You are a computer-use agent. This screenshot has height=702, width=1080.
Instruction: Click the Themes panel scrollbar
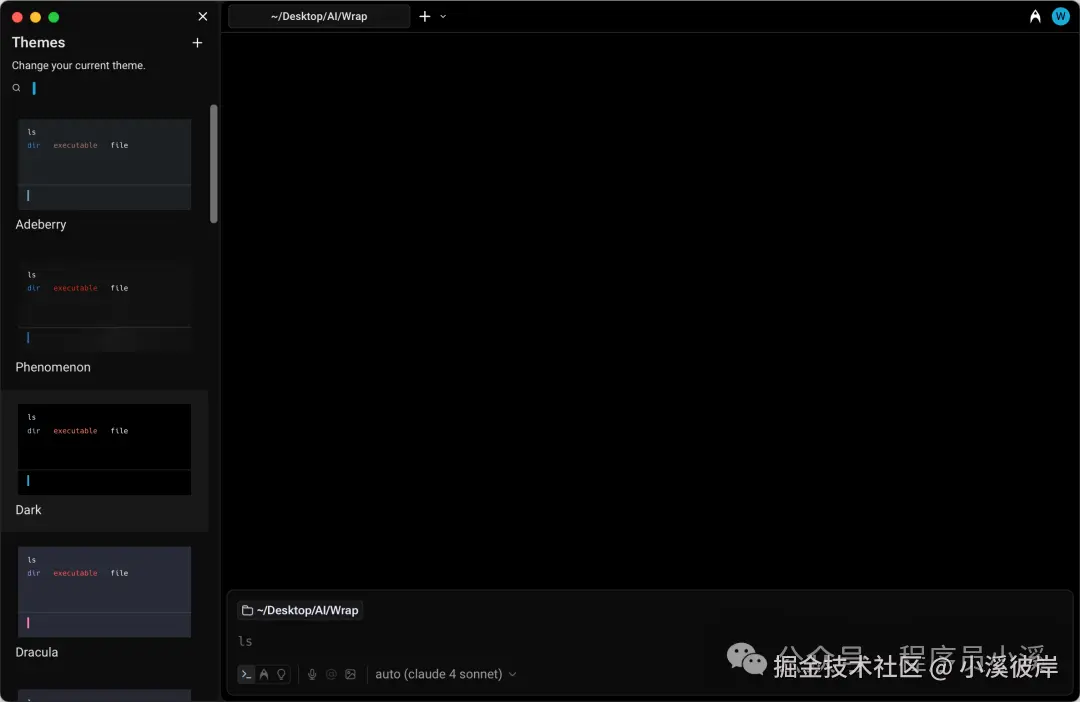(214, 164)
